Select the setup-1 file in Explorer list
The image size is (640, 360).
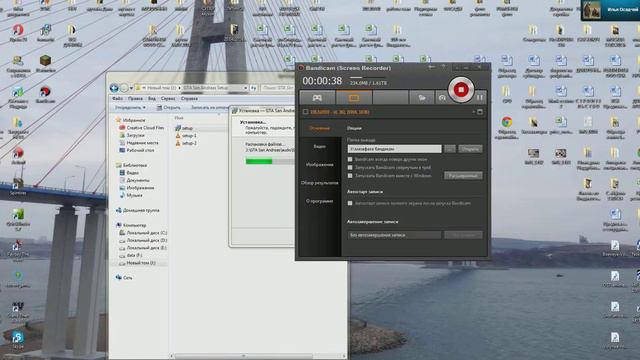coord(186,136)
